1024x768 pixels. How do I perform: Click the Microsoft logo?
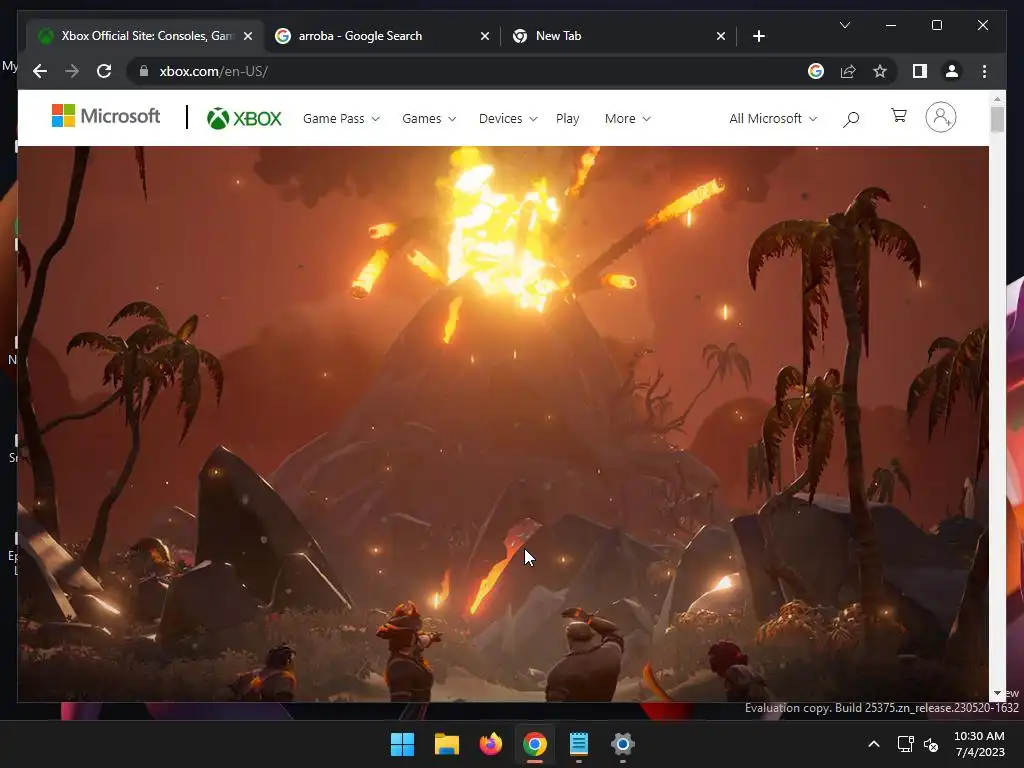[106, 116]
